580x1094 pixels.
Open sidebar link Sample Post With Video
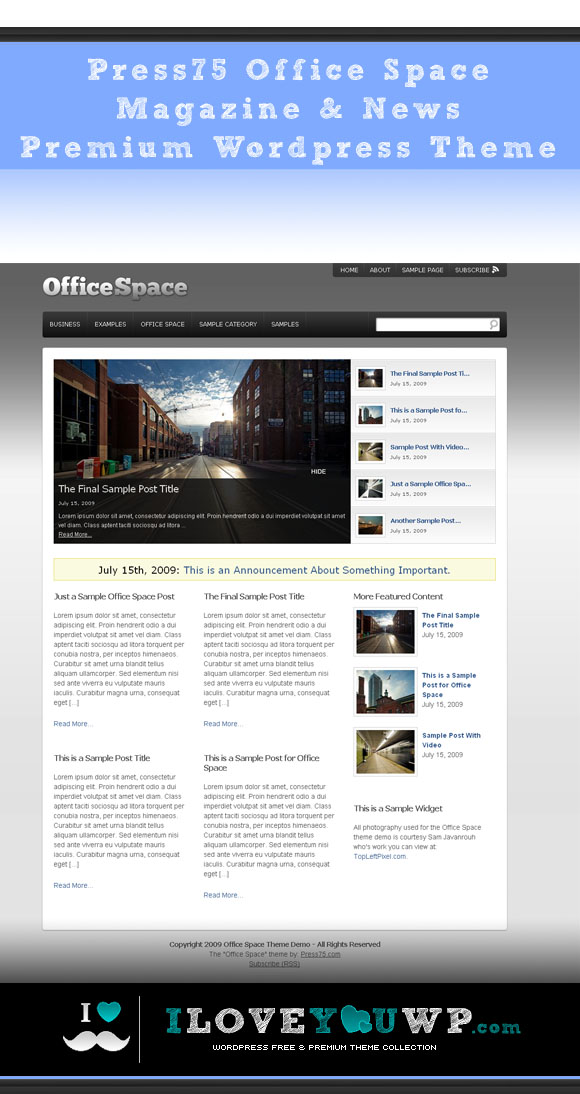pos(451,740)
